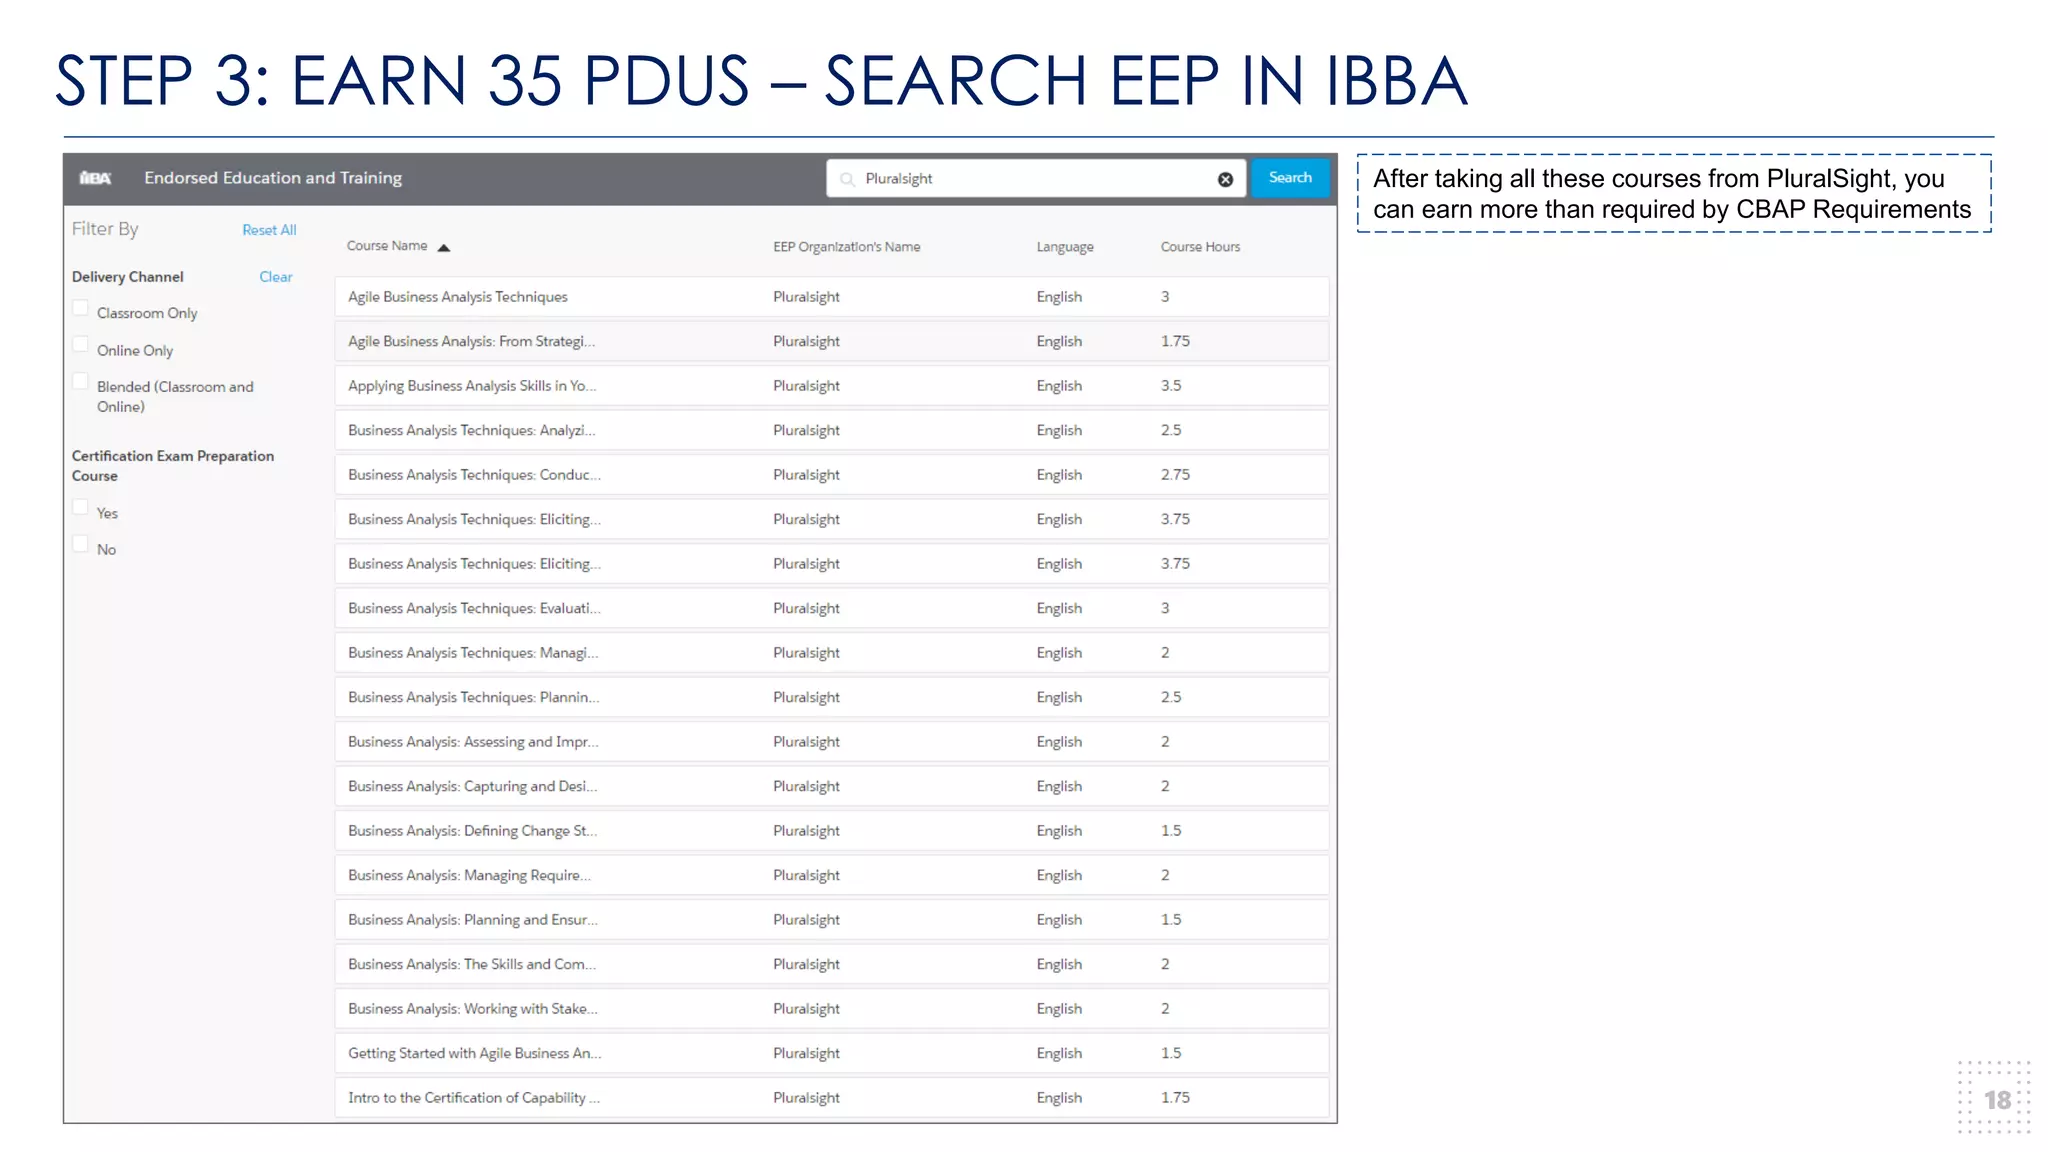Open Business Analysis: Managing Require... row
2048x1152 pixels.
tap(832, 875)
